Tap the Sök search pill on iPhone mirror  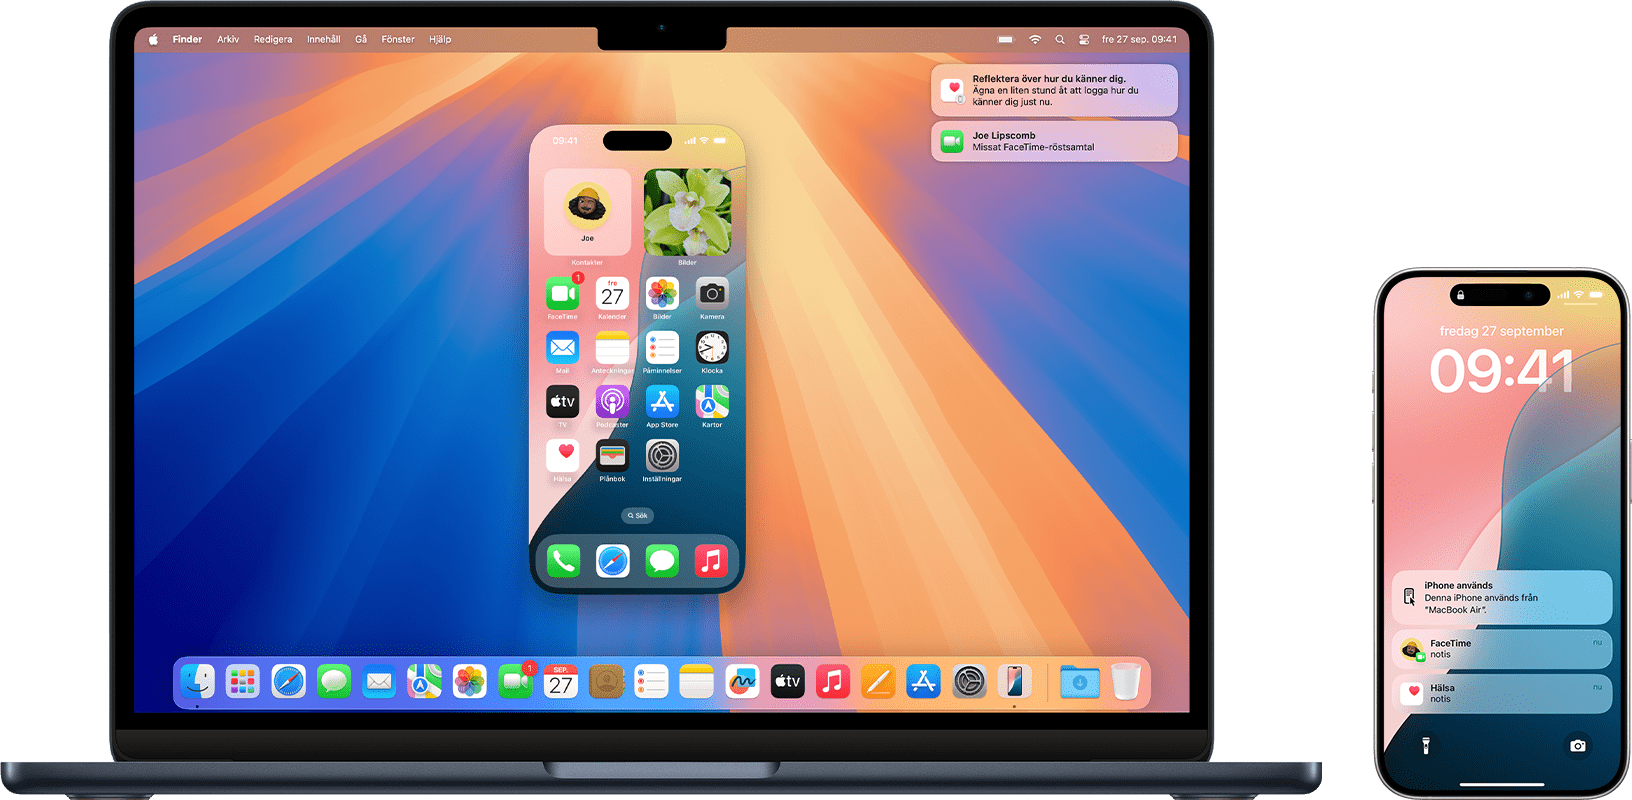637,516
